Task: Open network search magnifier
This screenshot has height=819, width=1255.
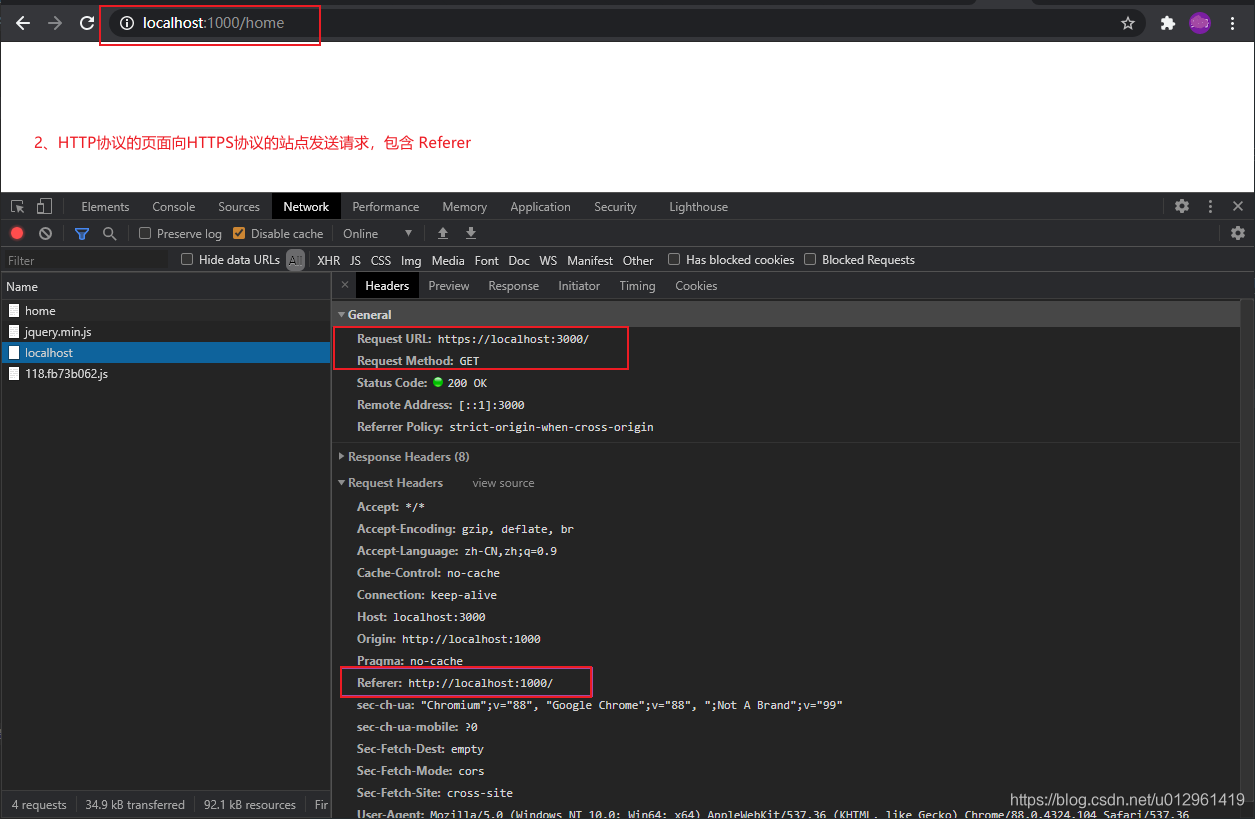Action: (x=110, y=233)
